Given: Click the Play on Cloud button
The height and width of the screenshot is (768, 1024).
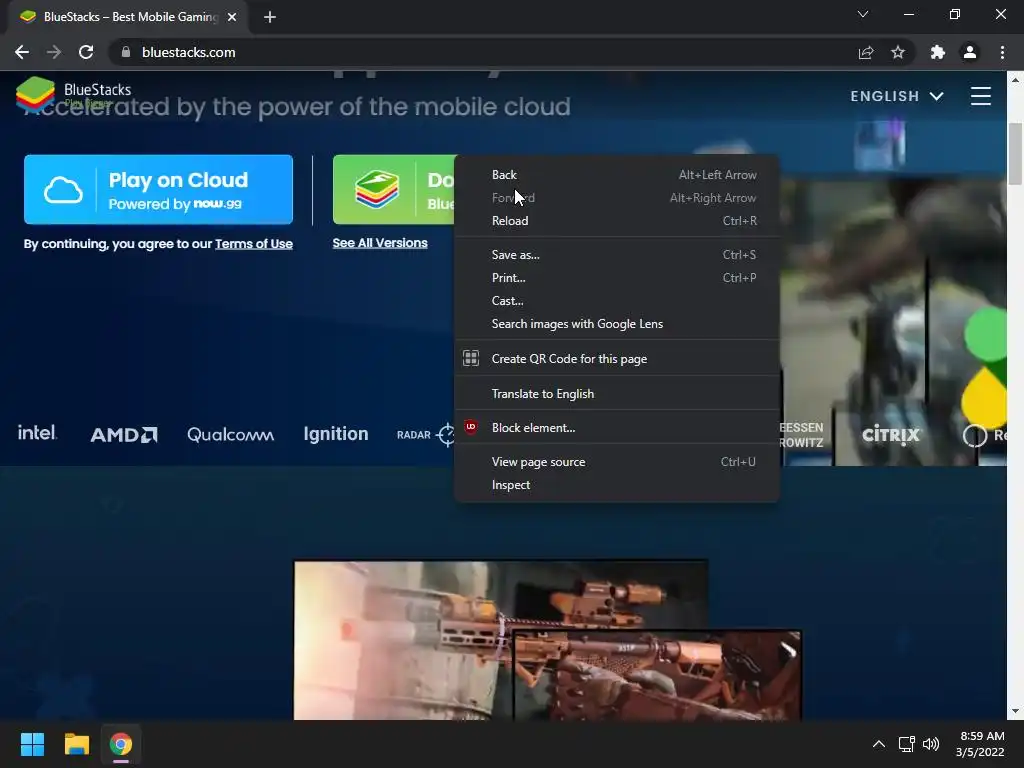Looking at the screenshot, I should pos(158,189).
